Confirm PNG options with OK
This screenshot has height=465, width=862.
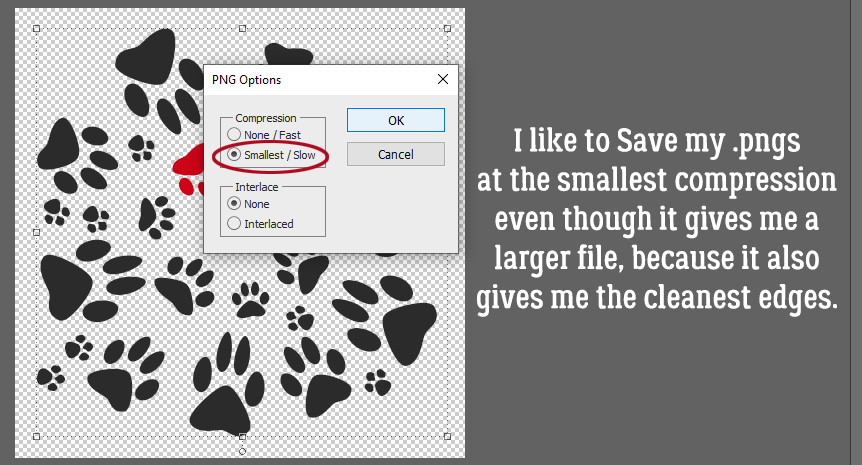pos(396,120)
